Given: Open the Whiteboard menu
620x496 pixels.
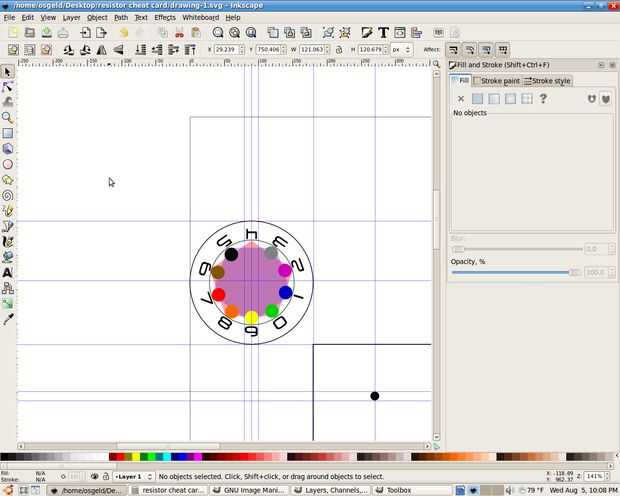Looking at the screenshot, I should pyautogui.click(x=200, y=17).
